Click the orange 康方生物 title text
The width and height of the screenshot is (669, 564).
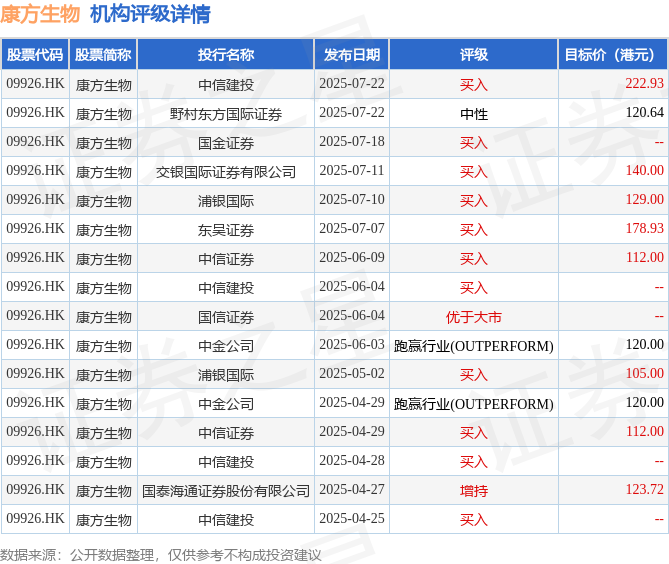(x=40, y=14)
